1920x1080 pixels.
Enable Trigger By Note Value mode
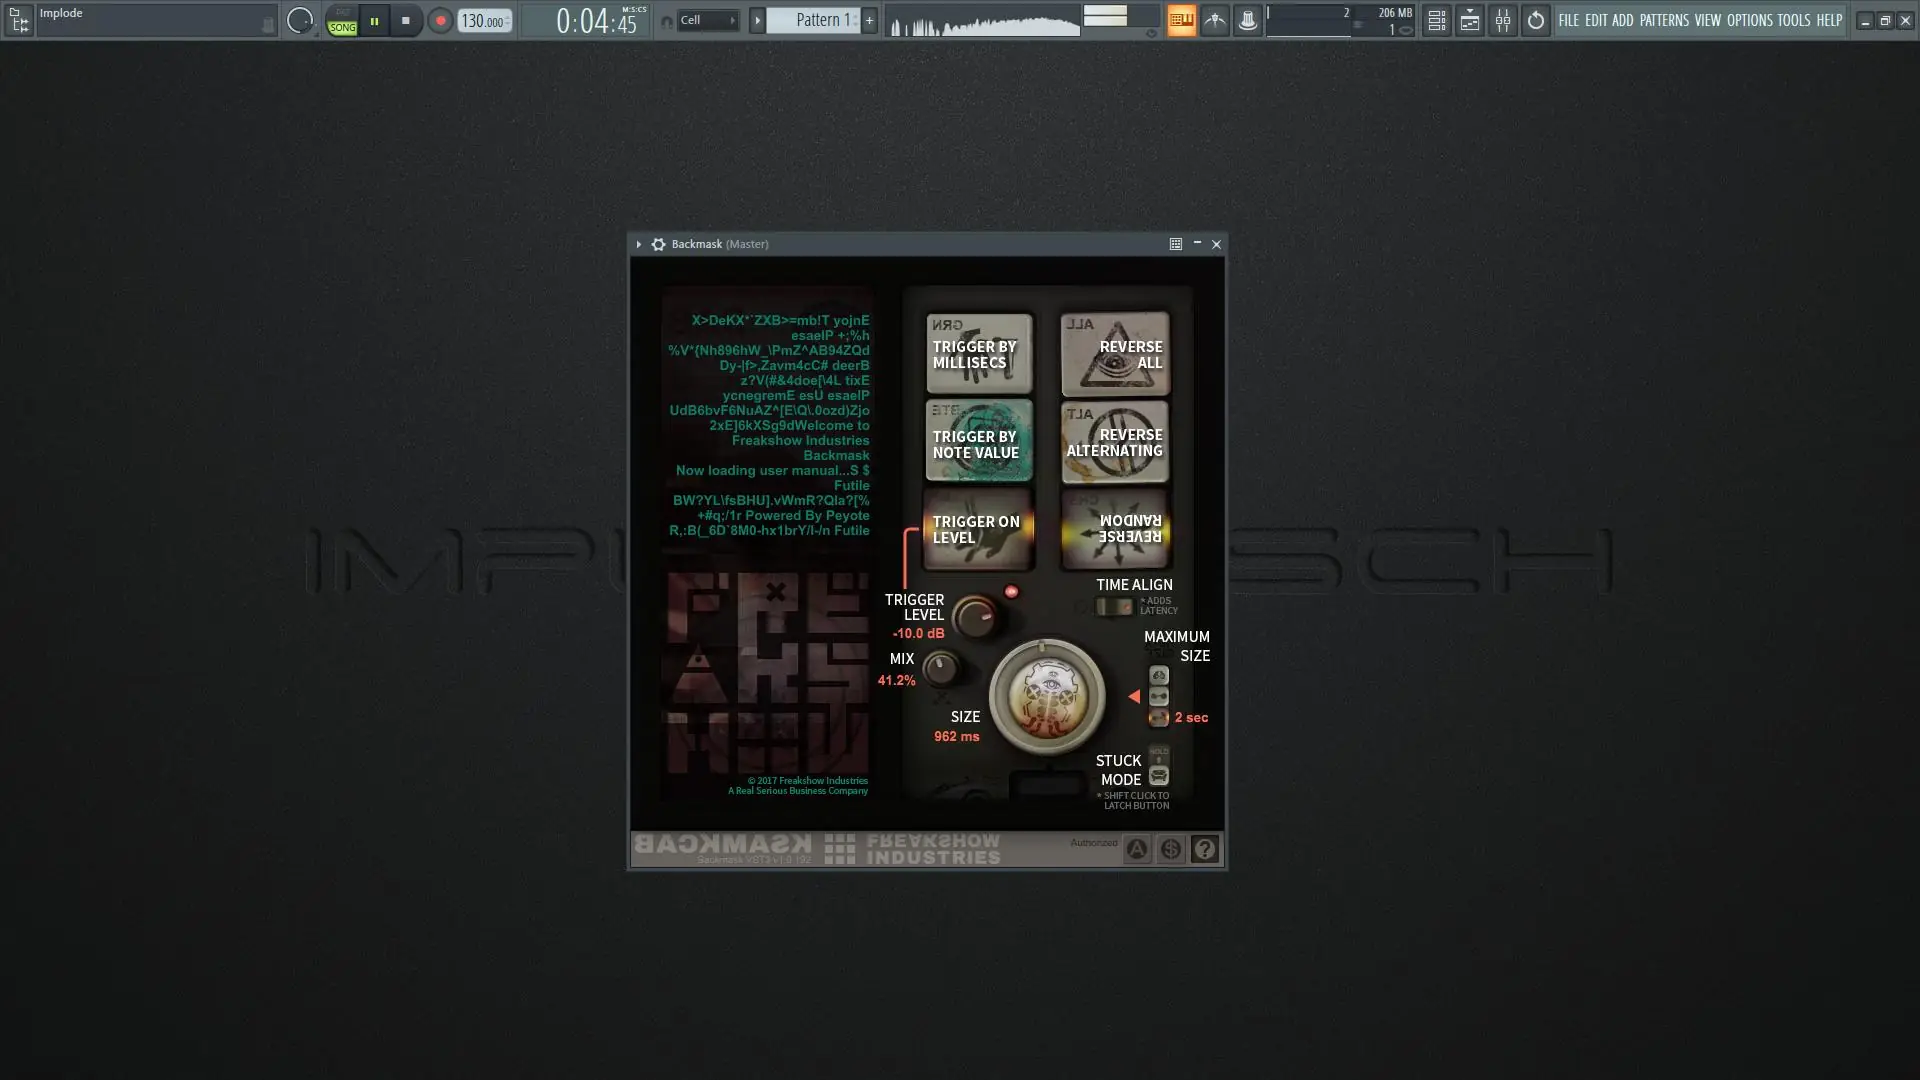978,442
